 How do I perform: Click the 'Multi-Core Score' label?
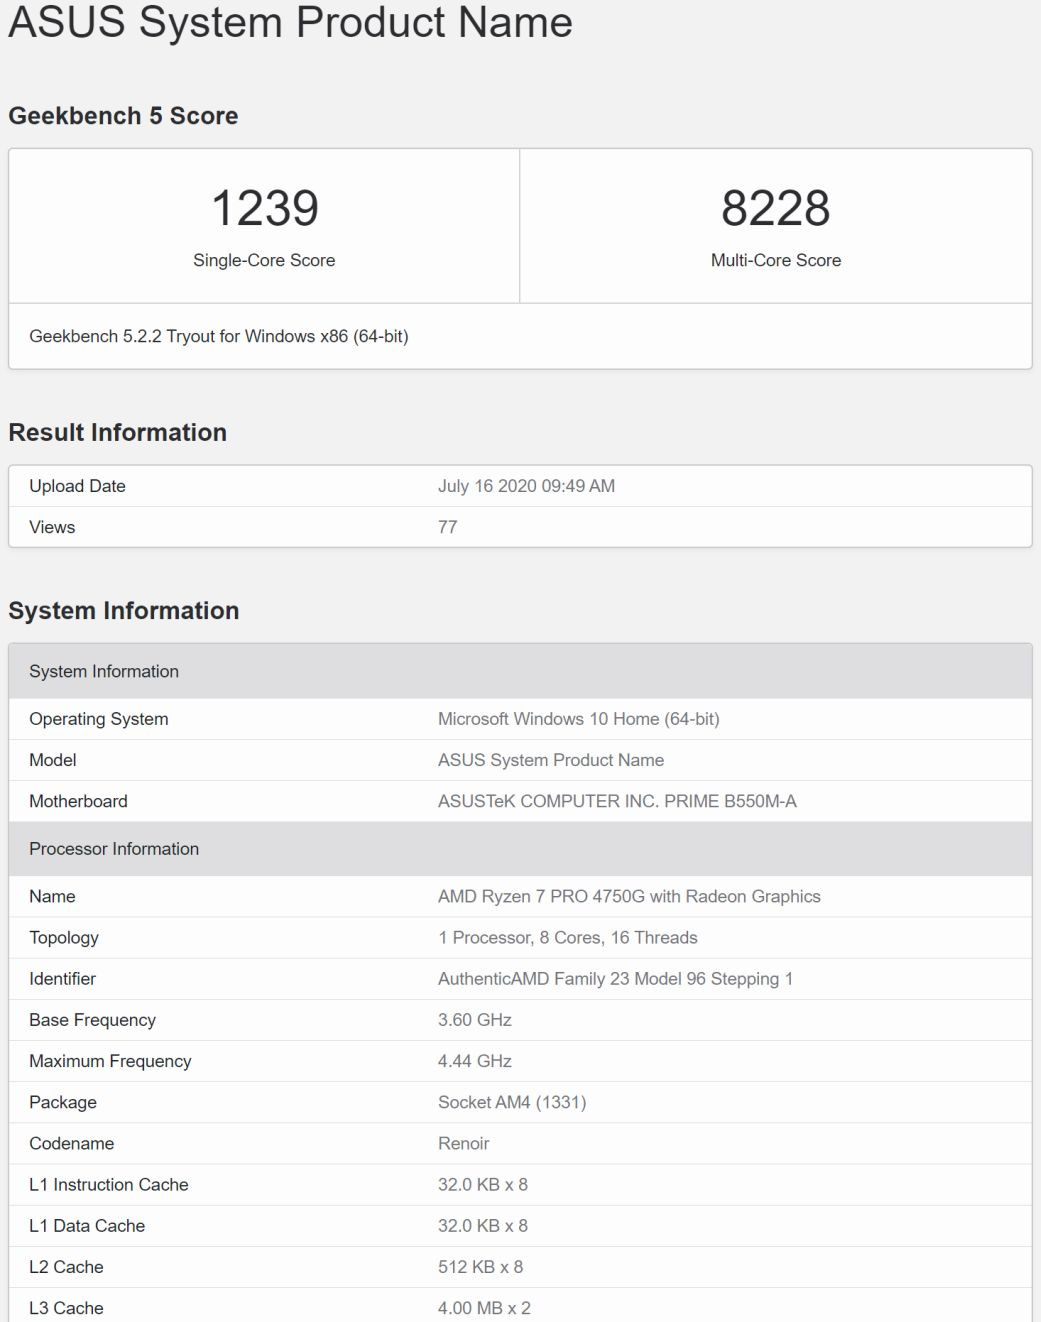click(x=776, y=260)
